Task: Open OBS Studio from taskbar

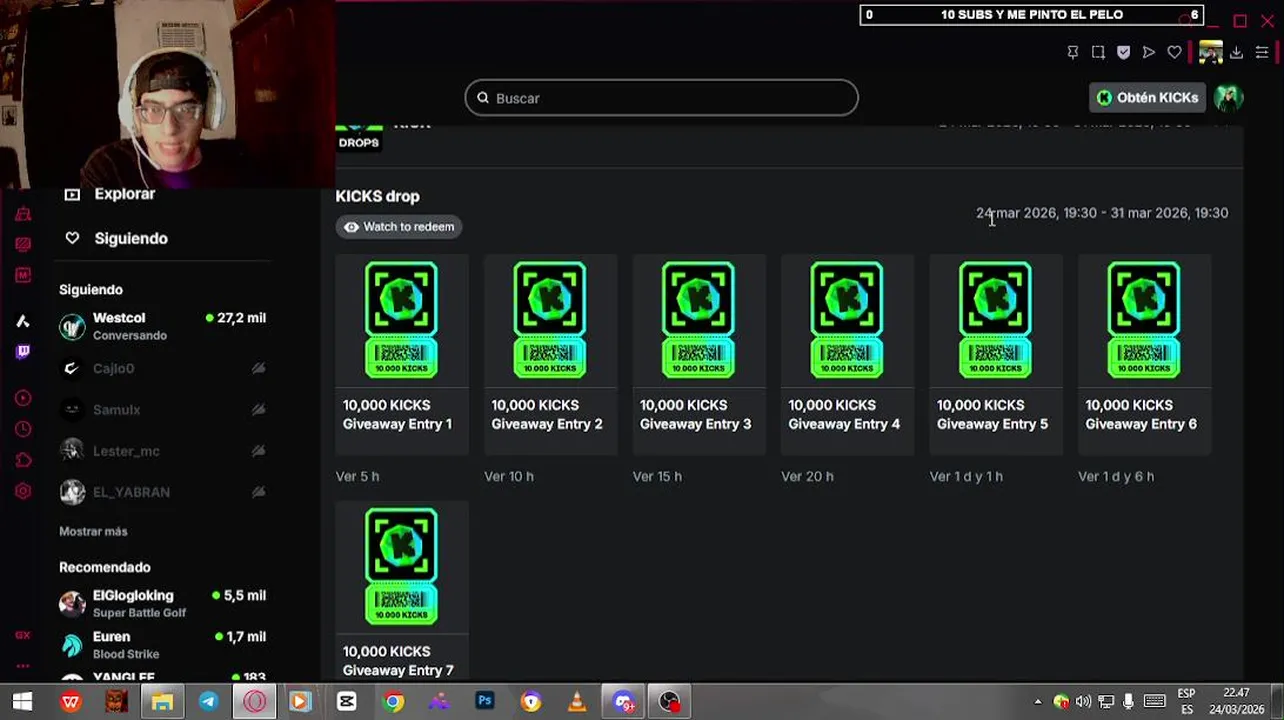Action: 670,702
